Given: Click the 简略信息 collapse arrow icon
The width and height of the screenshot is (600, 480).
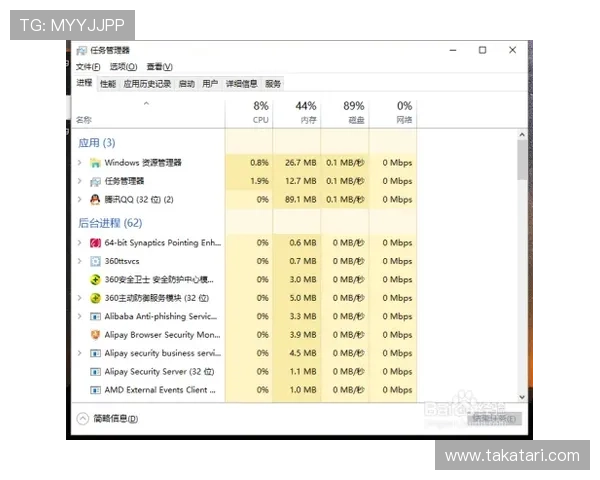Looking at the screenshot, I should pos(83,419).
